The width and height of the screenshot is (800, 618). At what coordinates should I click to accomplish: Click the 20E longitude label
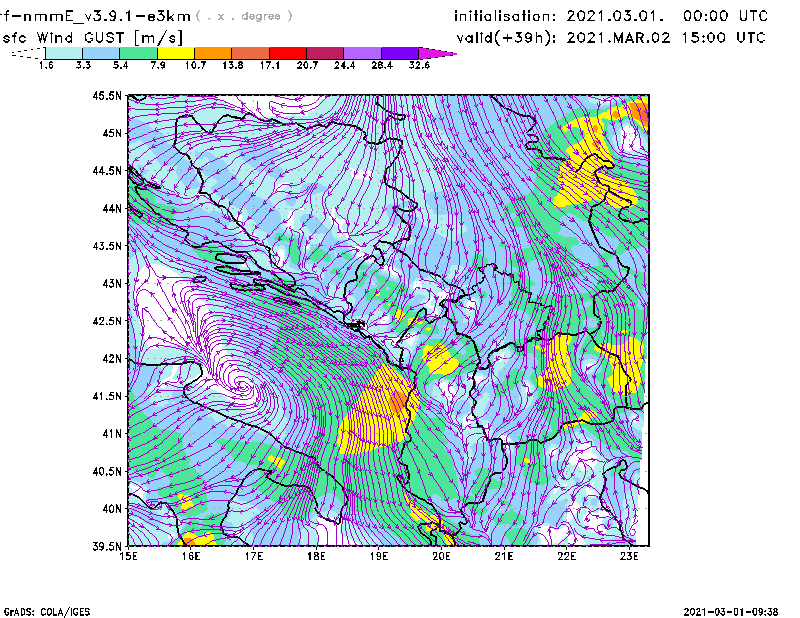point(441,556)
